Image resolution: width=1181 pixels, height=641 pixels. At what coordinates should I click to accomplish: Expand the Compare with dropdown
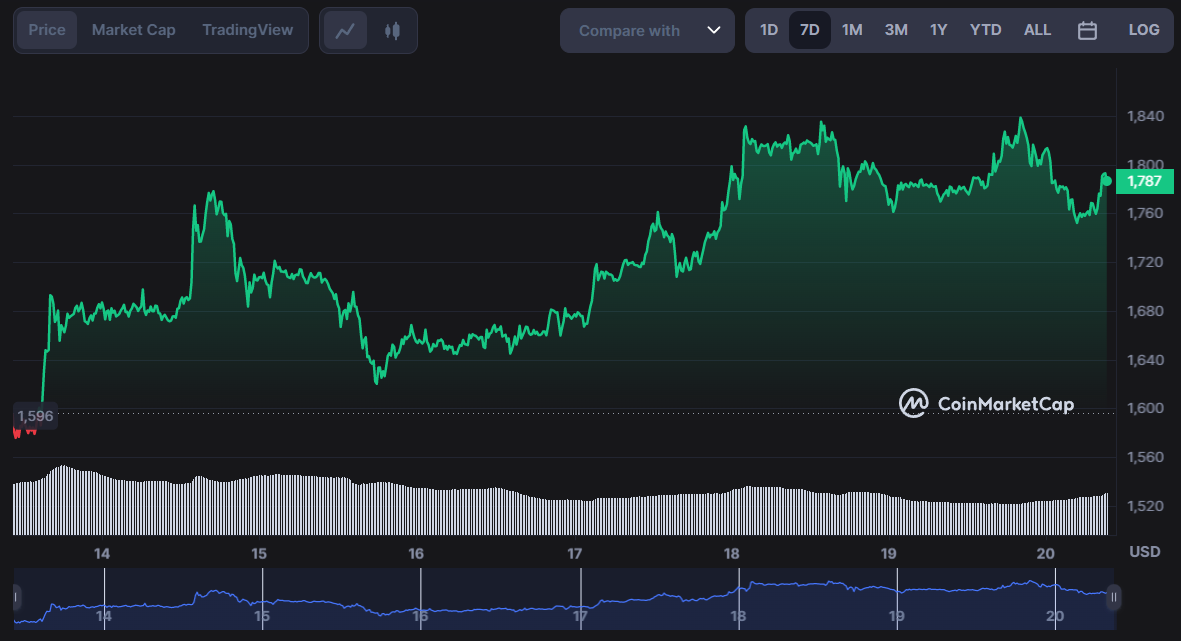(648, 30)
